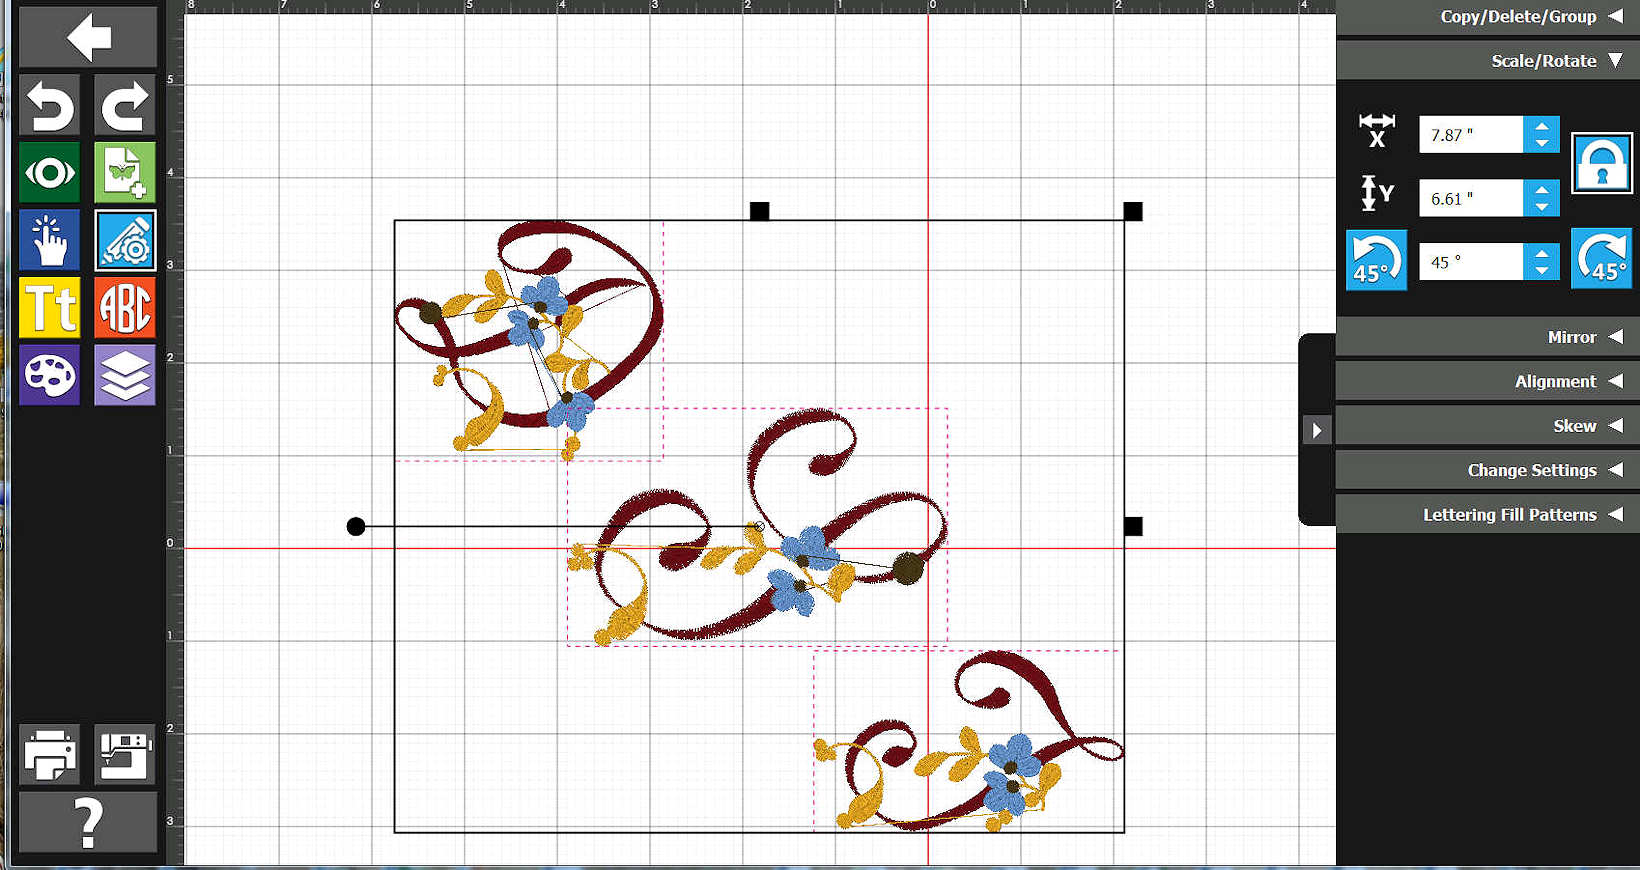The width and height of the screenshot is (1640, 870).
Task: Increase the Y height value
Action: 1542,189
